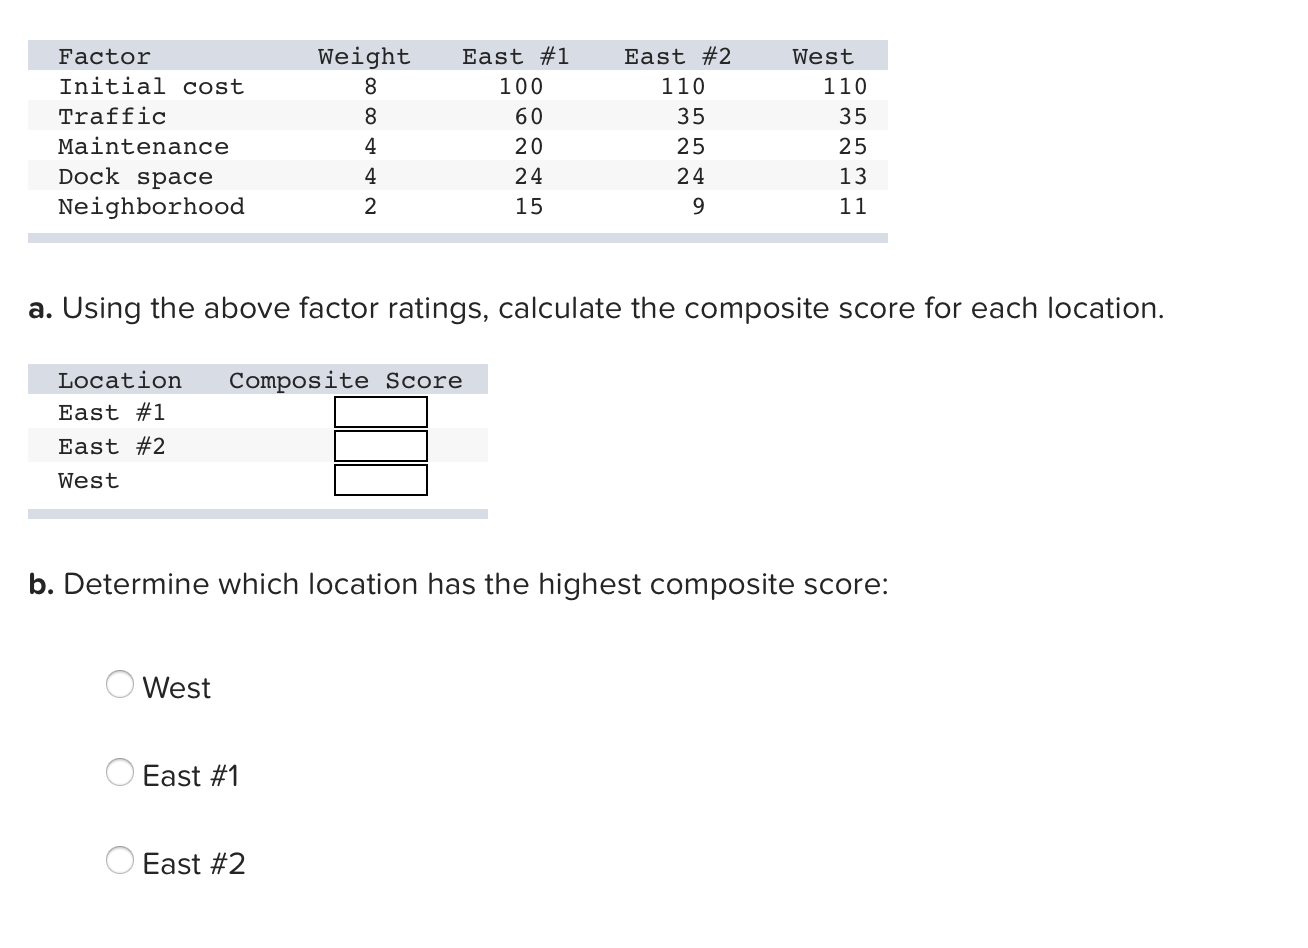Screen dimensions: 1308x948
Task: Select the Neighborhood row label
Action: (152, 206)
